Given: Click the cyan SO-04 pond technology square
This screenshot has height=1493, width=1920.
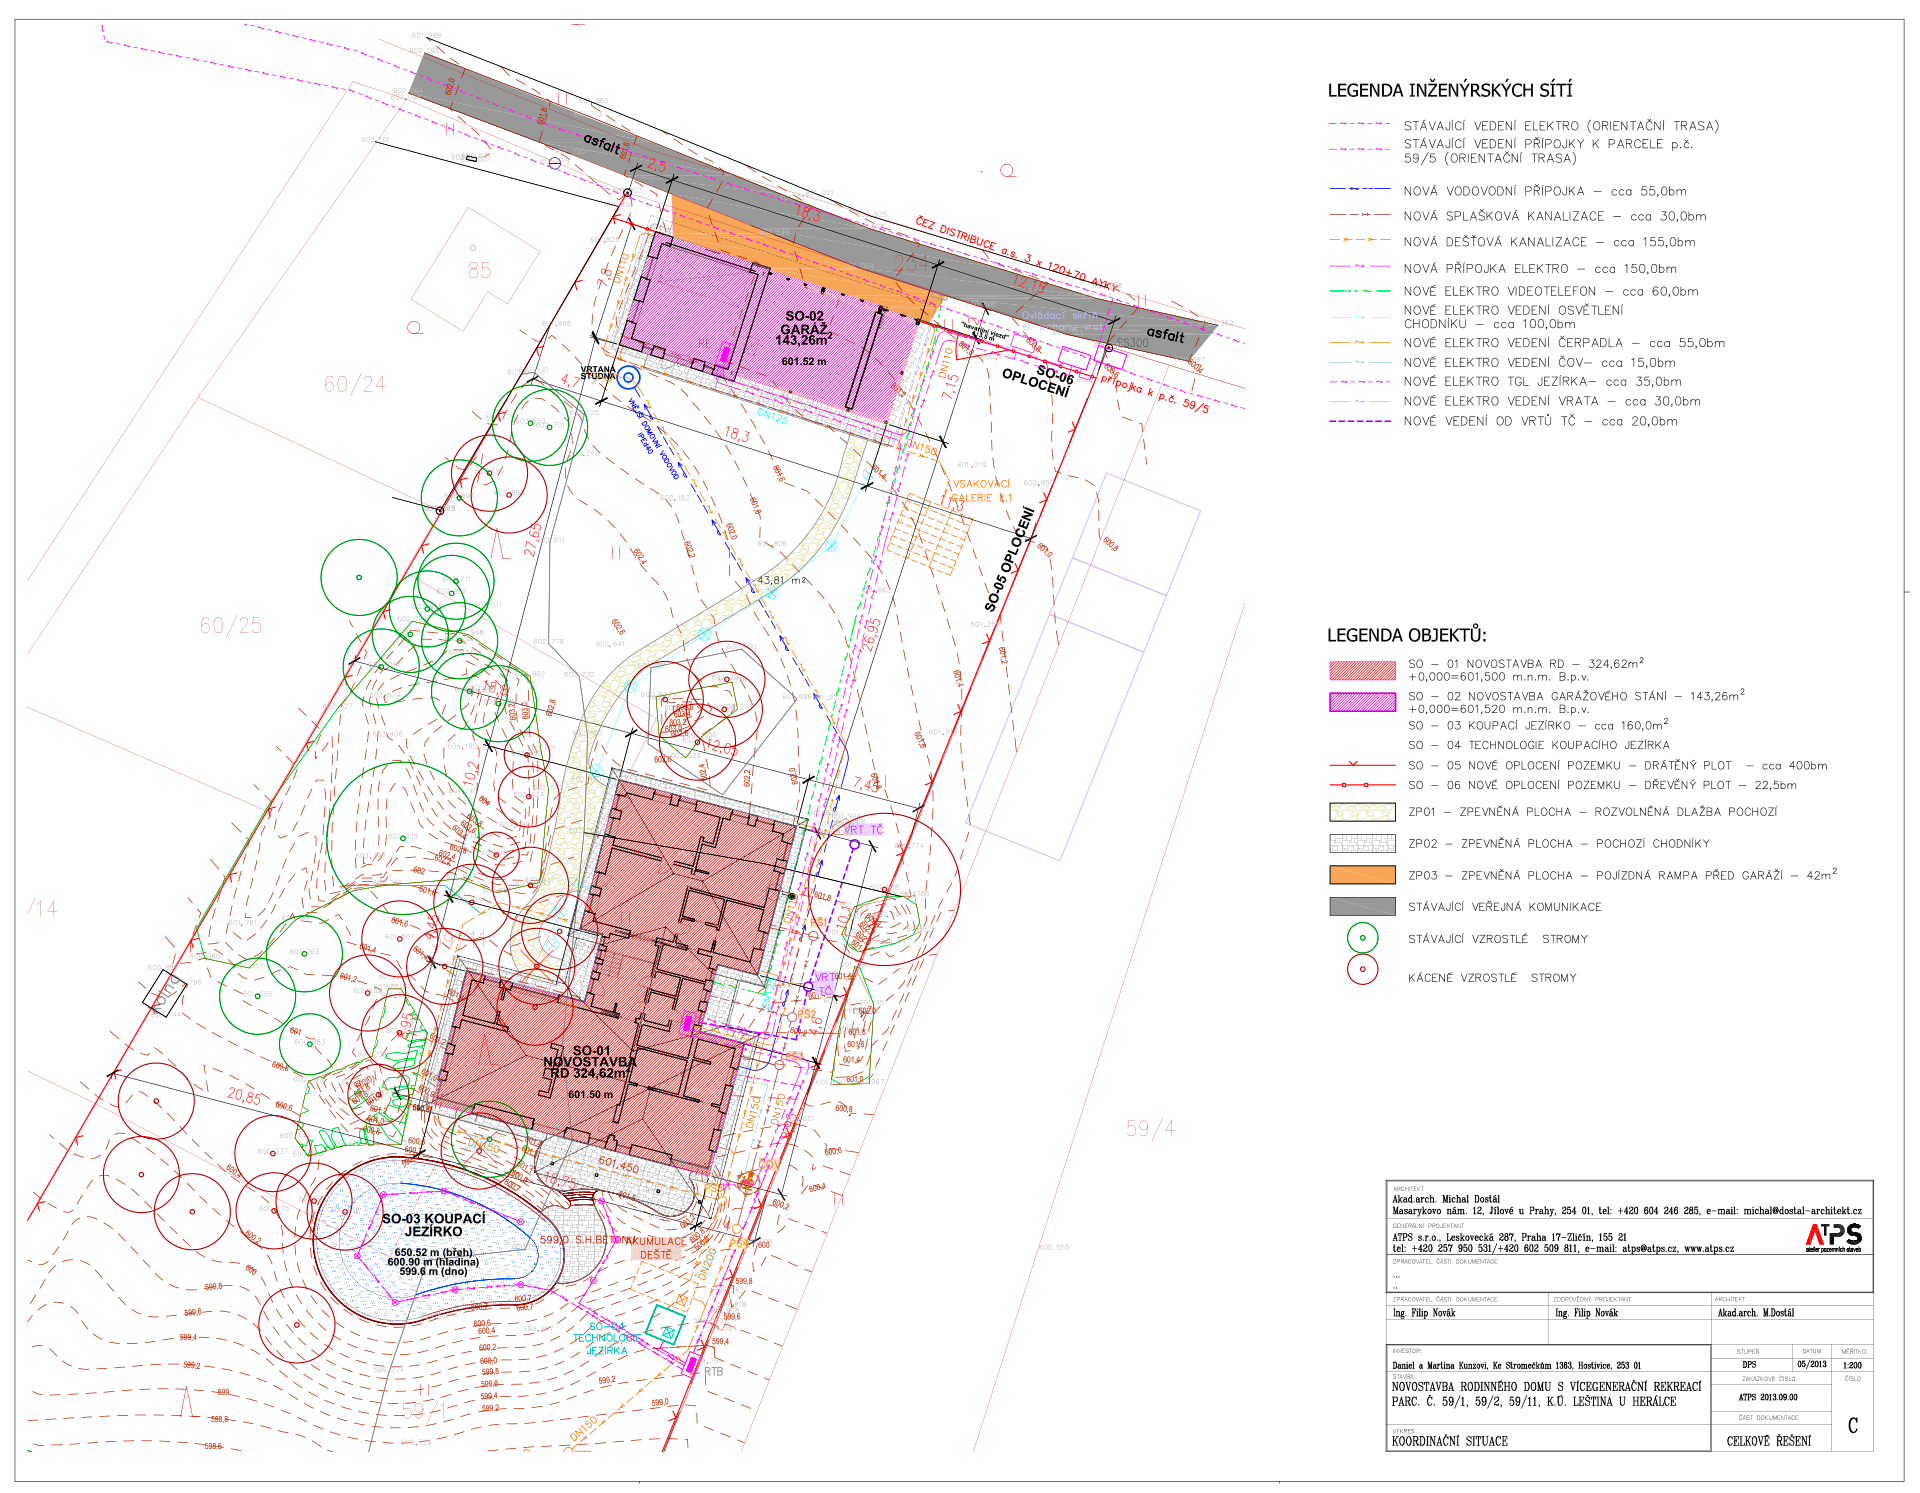Looking at the screenshot, I should point(665,1325).
